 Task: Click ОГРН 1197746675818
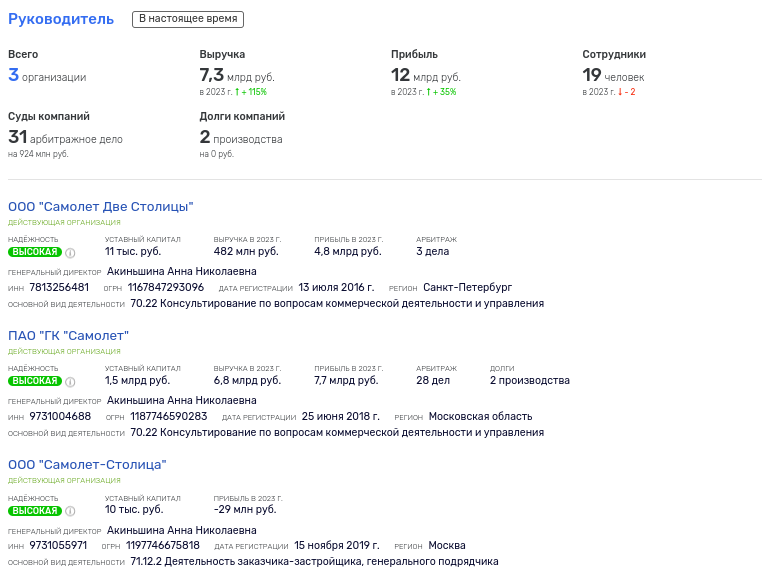coord(163,545)
